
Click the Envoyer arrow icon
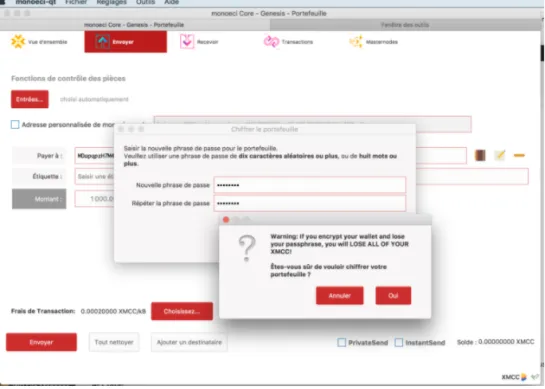click(x=103, y=42)
